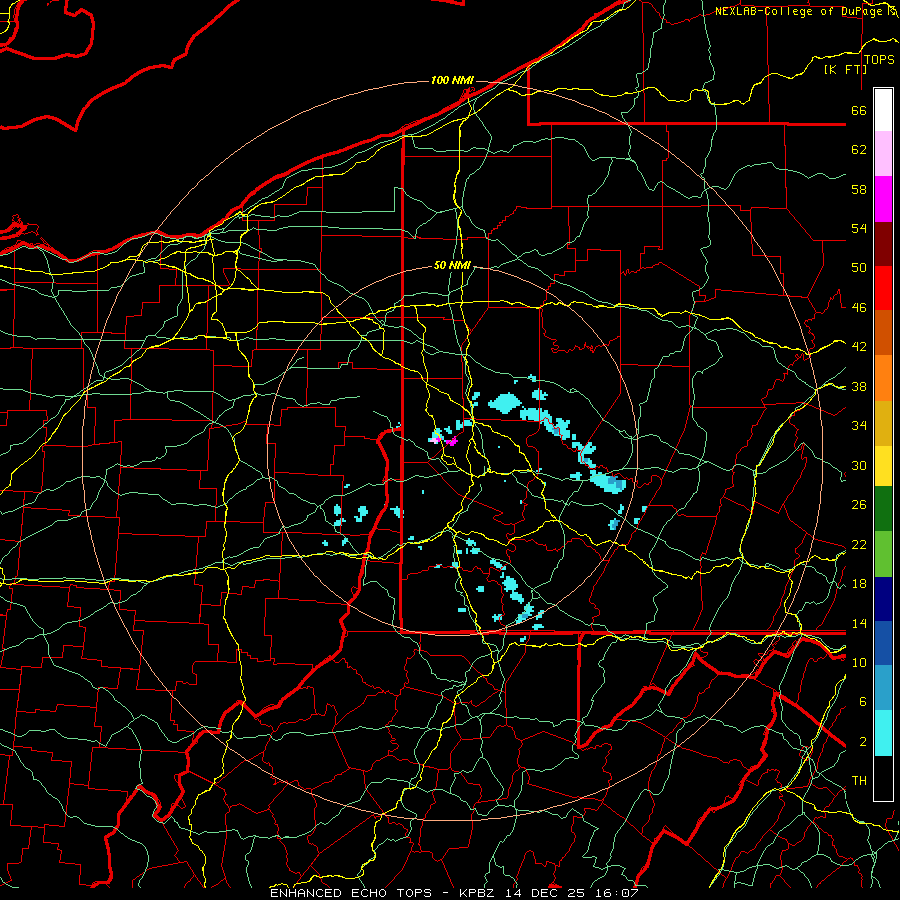Click the TH legend label
Viewport: 900px width, 900px height.
859,781
